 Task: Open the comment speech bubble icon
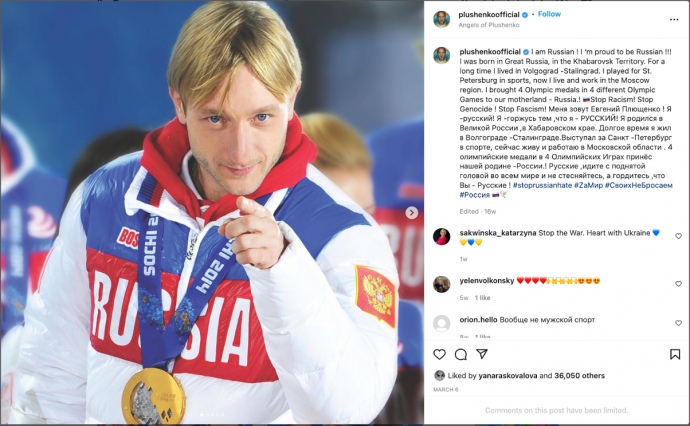pos(461,354)
